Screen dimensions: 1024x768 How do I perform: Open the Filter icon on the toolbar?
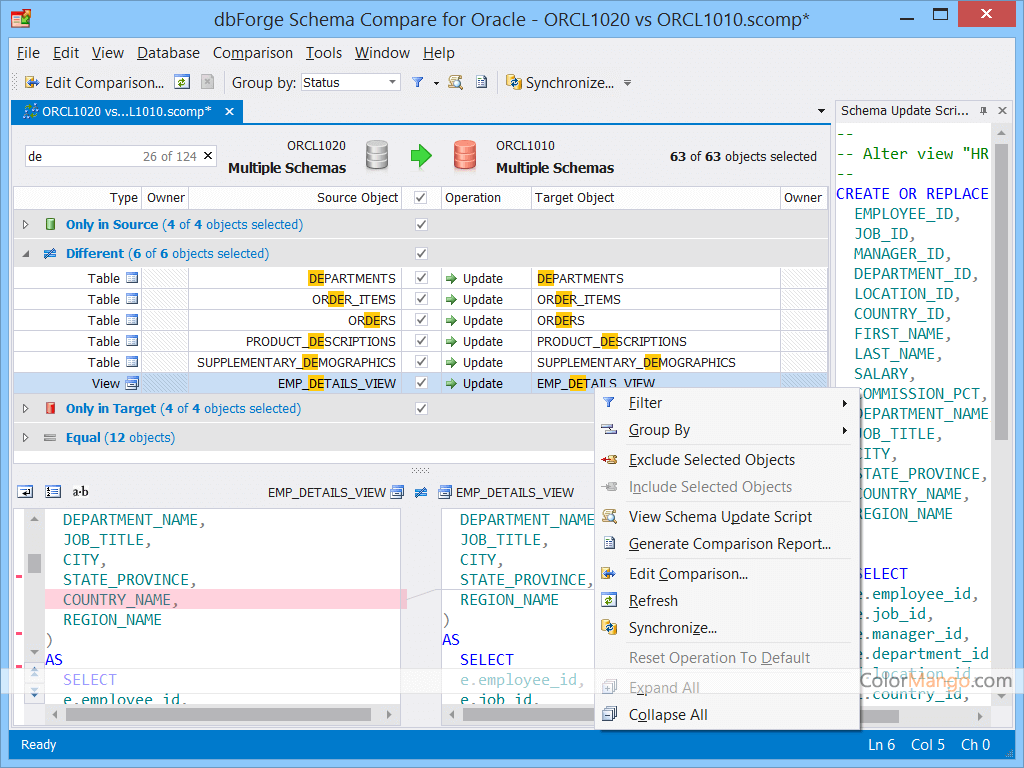point(416,82)
